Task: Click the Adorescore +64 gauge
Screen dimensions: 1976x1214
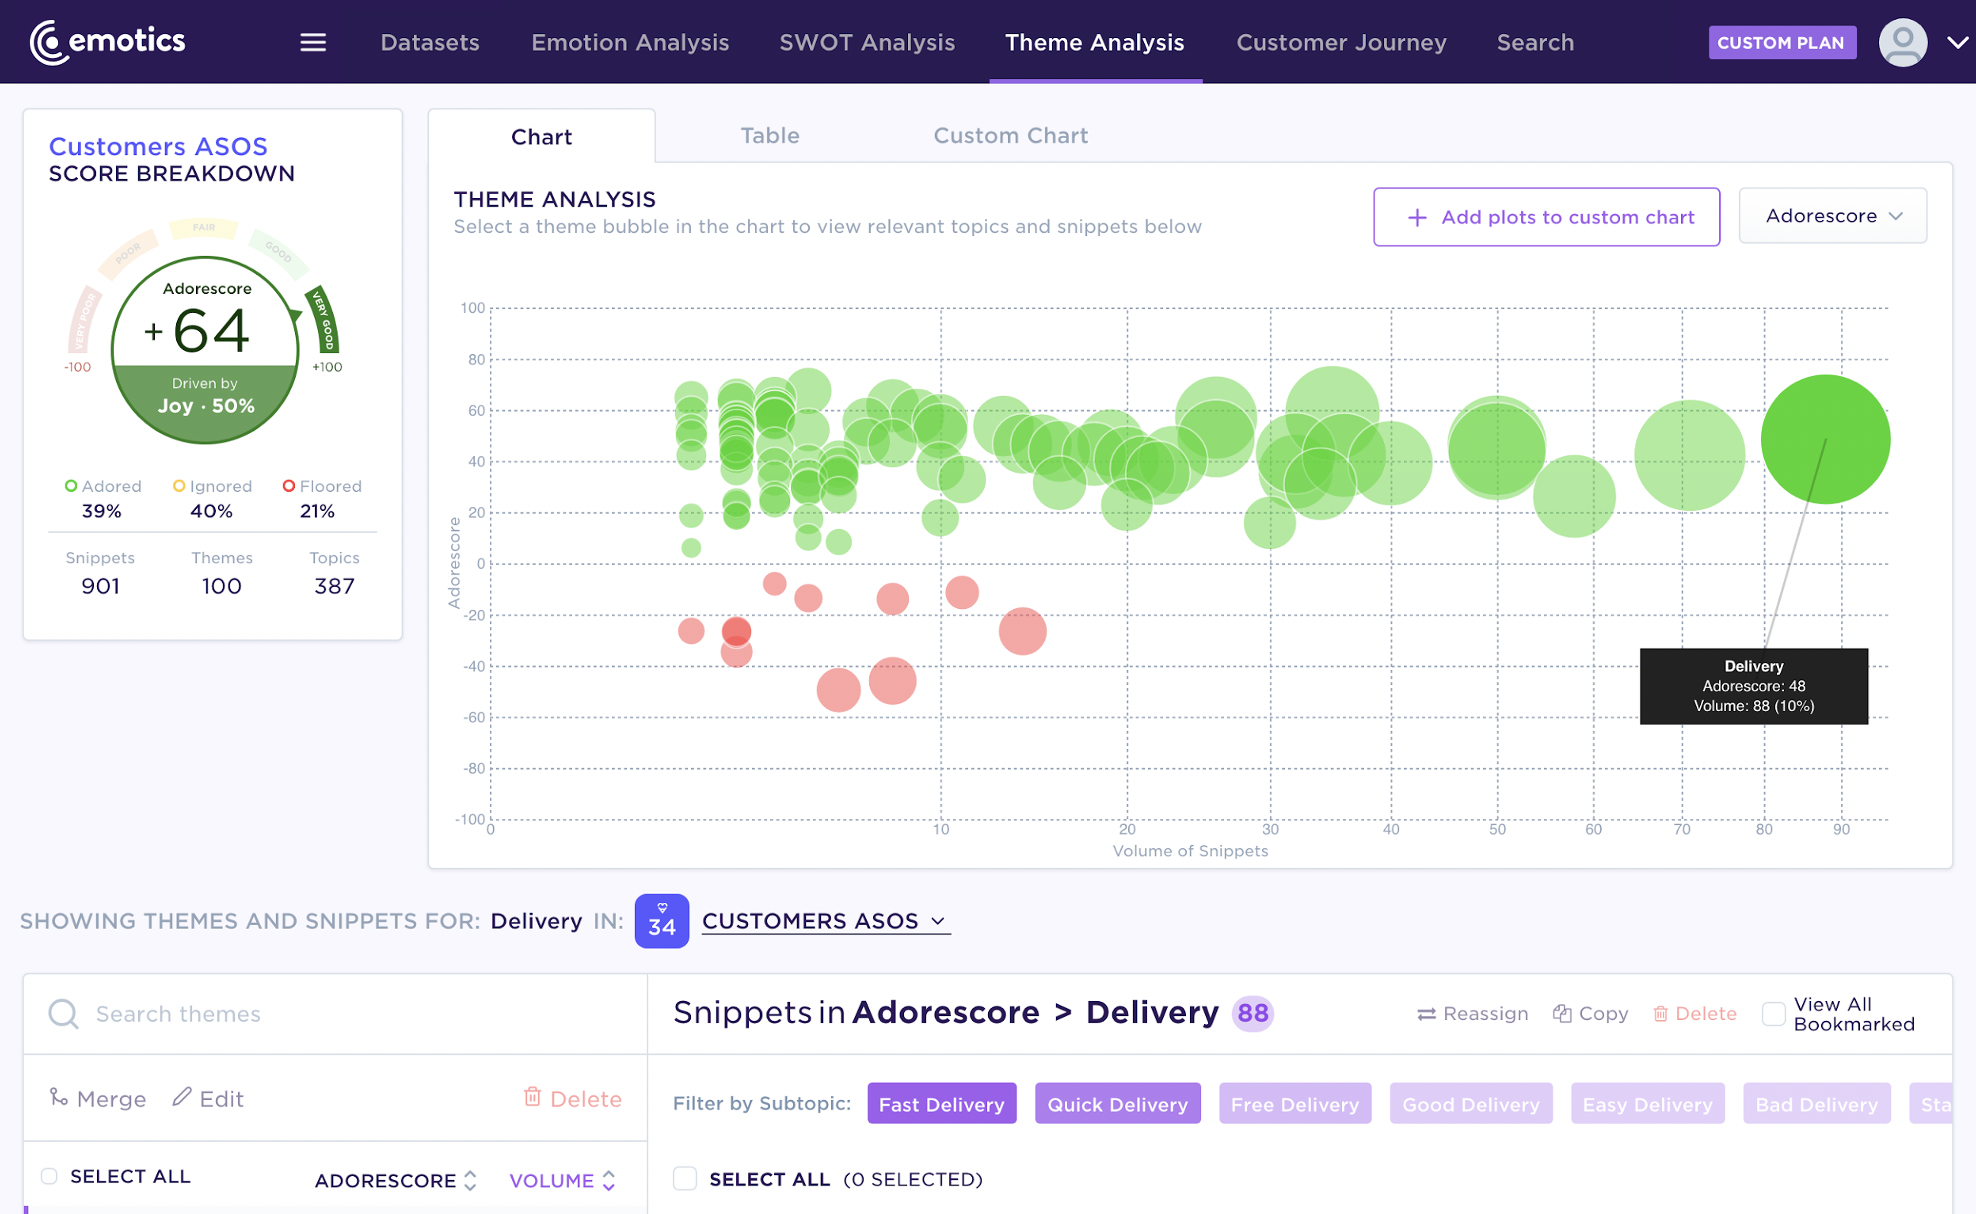Action: point(205,350)
